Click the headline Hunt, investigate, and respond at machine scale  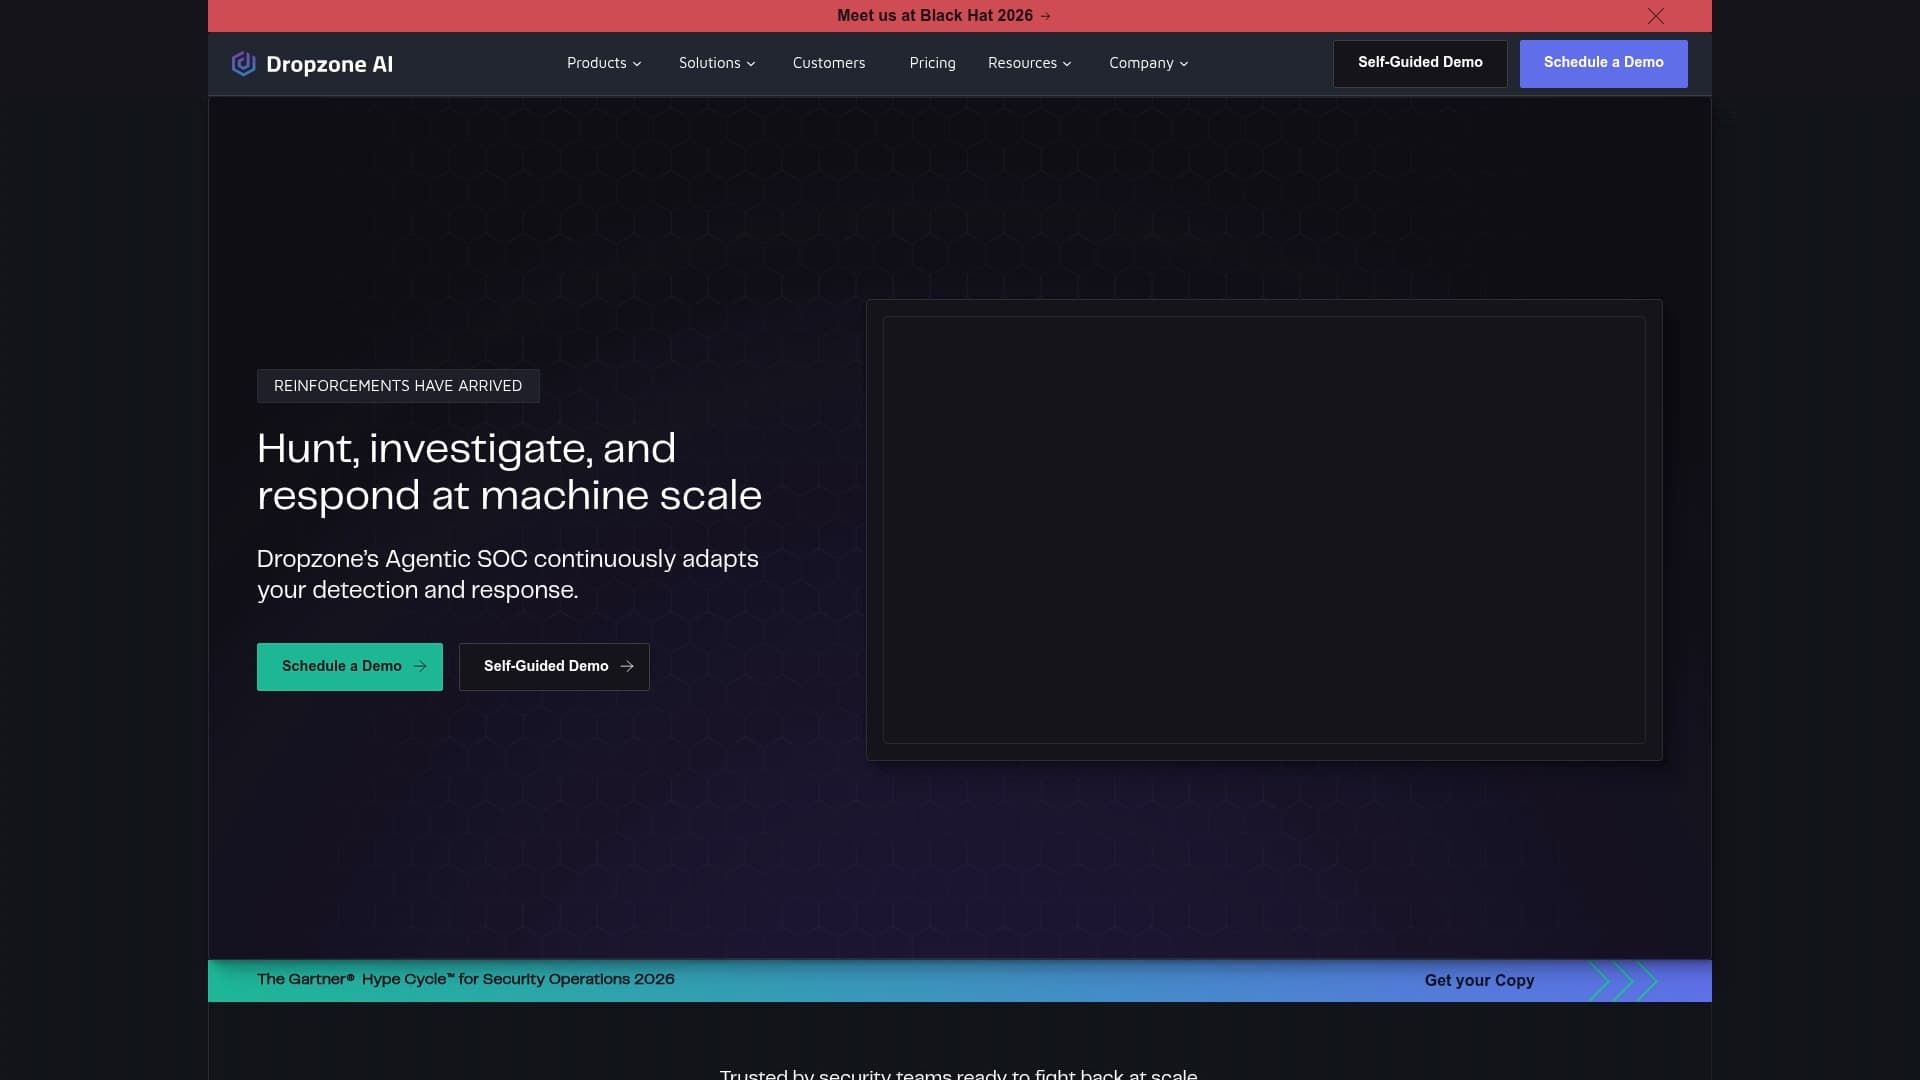click(509, 471)
